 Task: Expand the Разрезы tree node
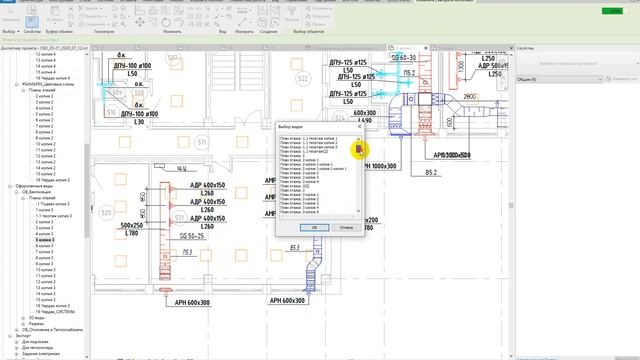(x=23, y=324)
